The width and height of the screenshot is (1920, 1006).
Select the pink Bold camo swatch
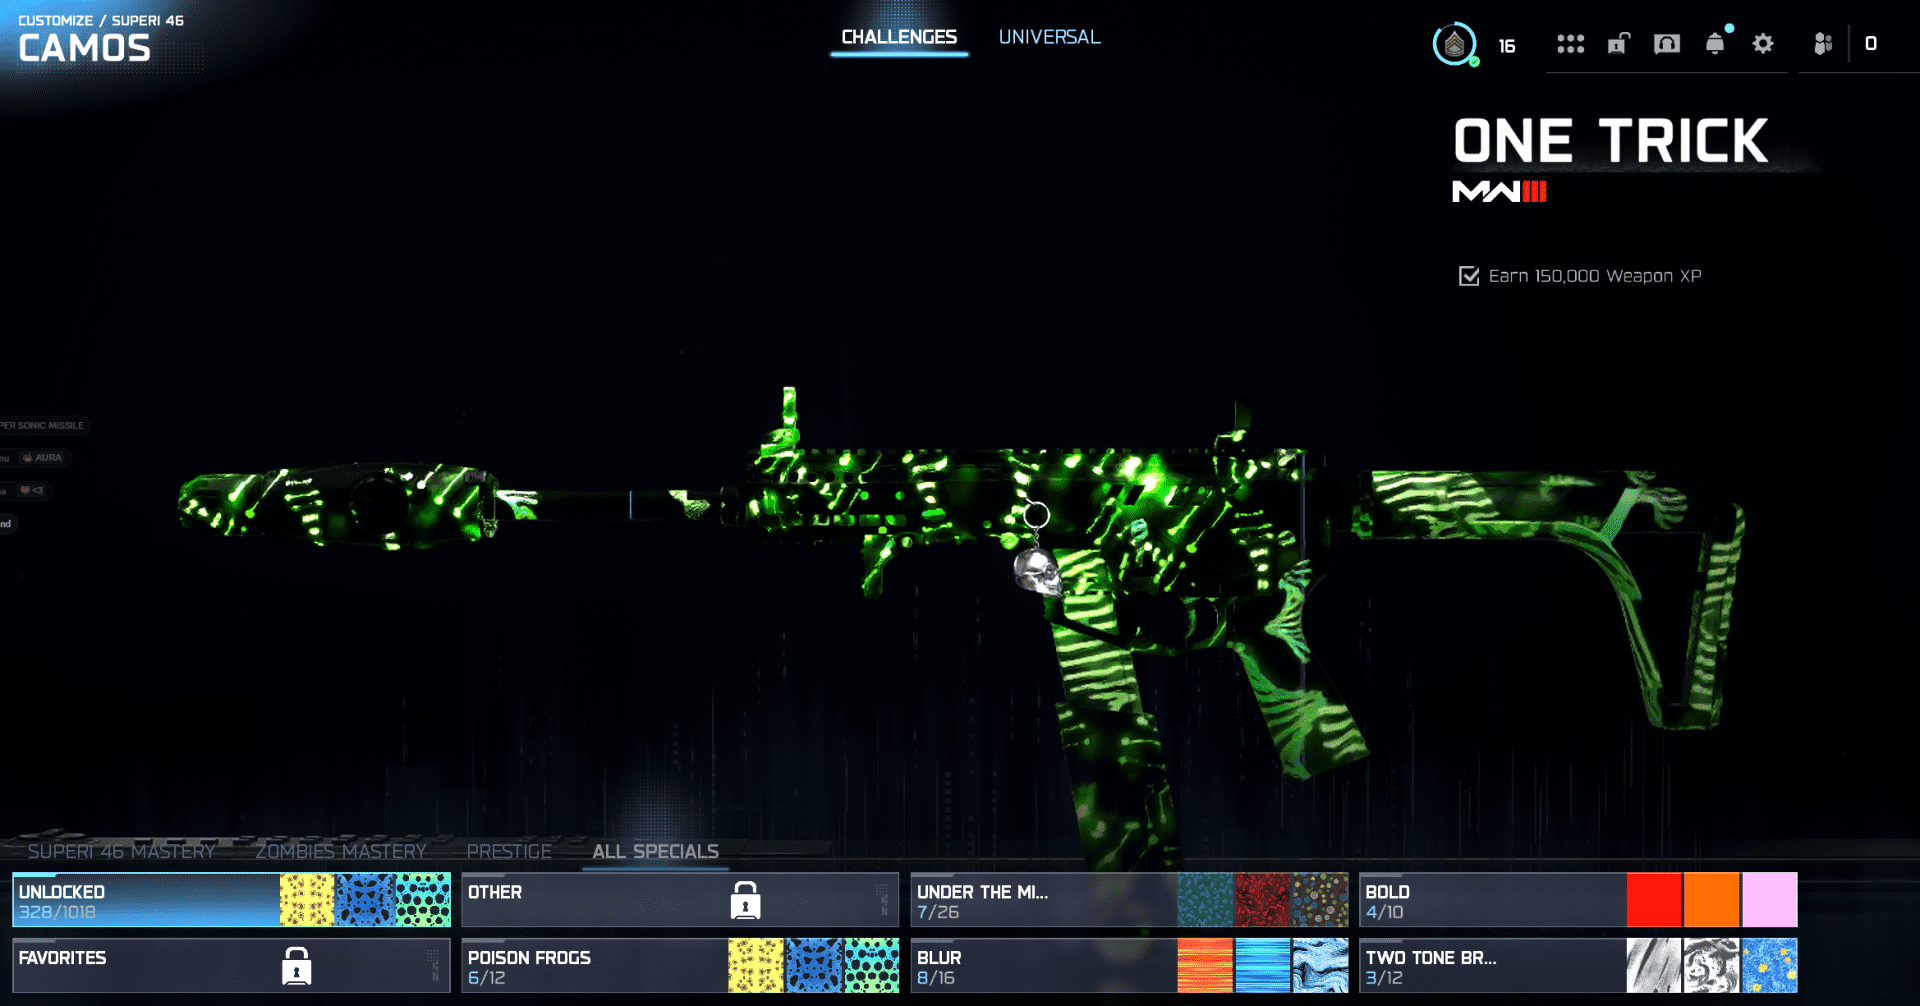[x=1769, y=900]
